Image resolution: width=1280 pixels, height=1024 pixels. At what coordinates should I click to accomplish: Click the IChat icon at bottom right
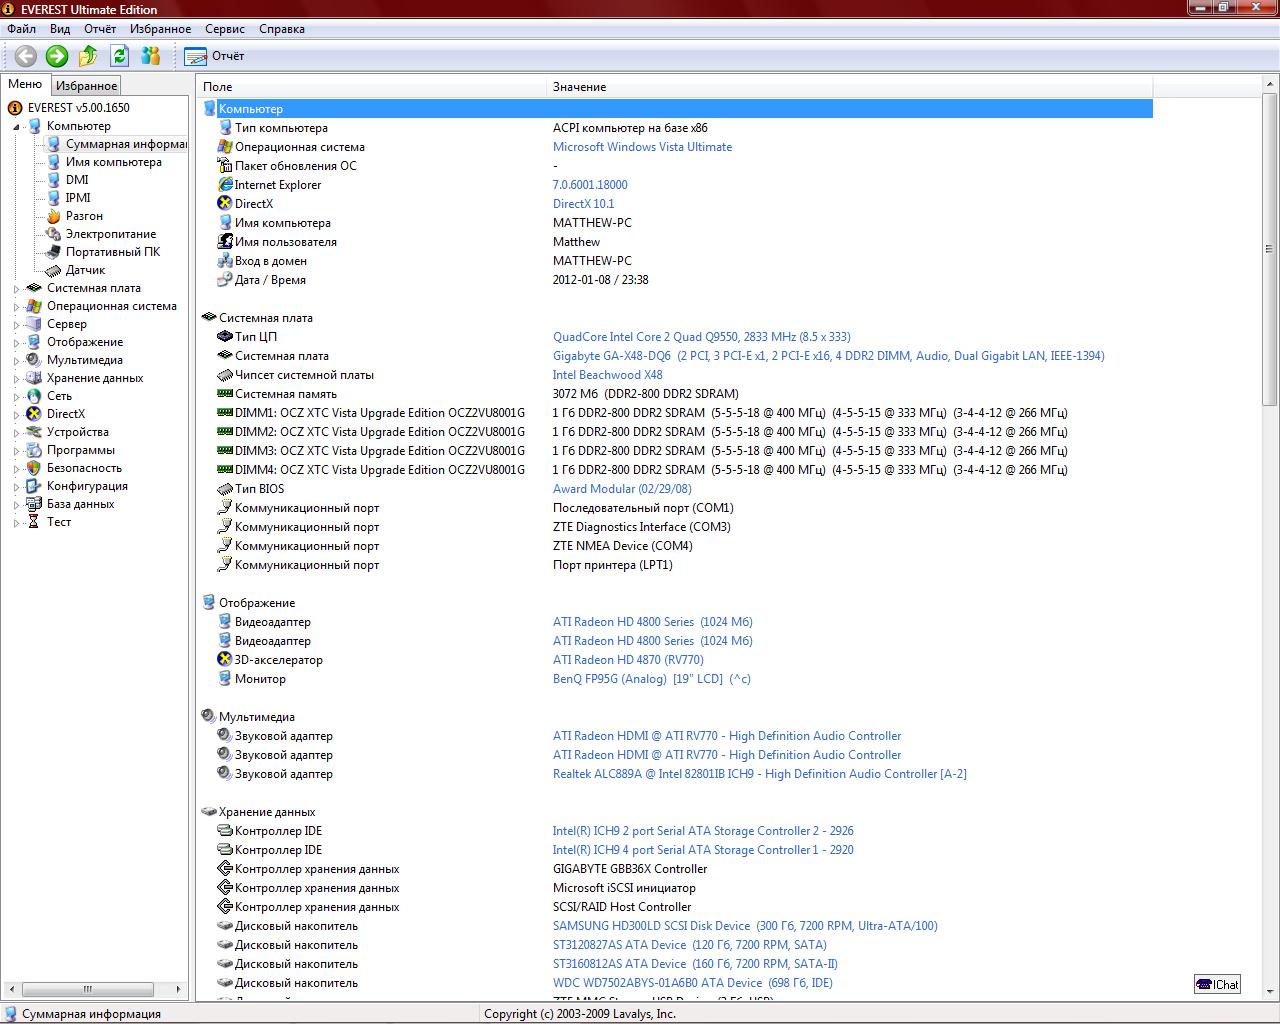(x=1217, y=984)
